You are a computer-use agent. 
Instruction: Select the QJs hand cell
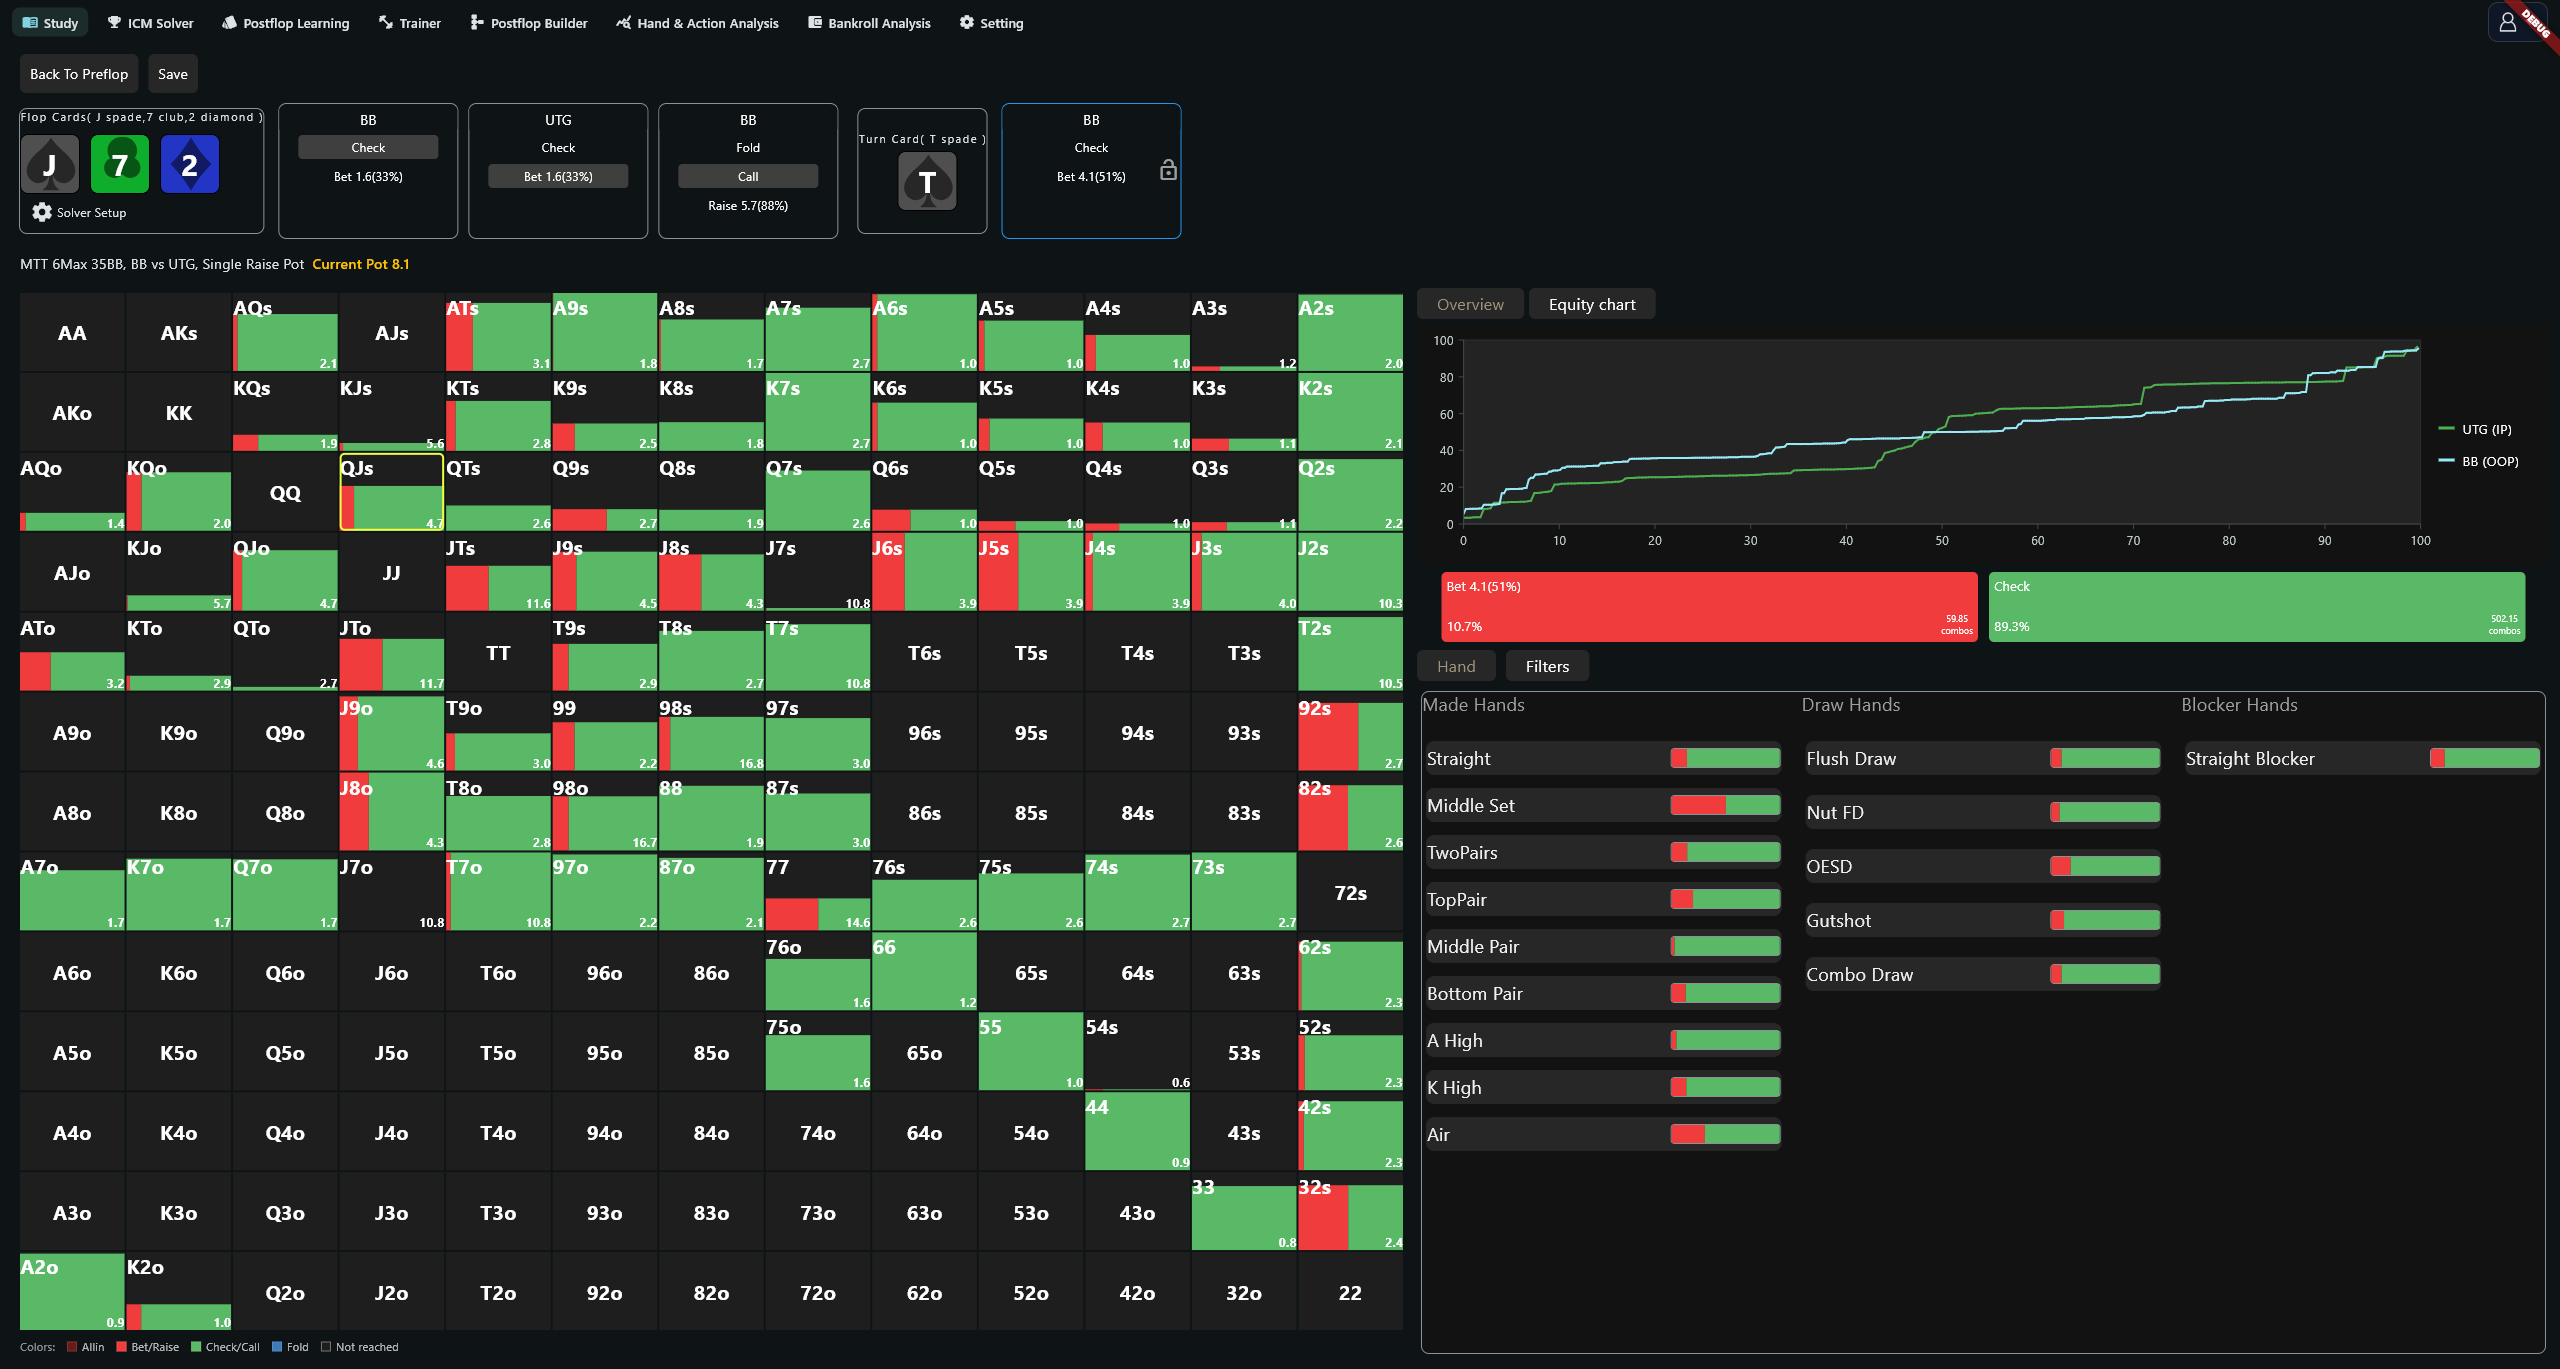point(391,492)
